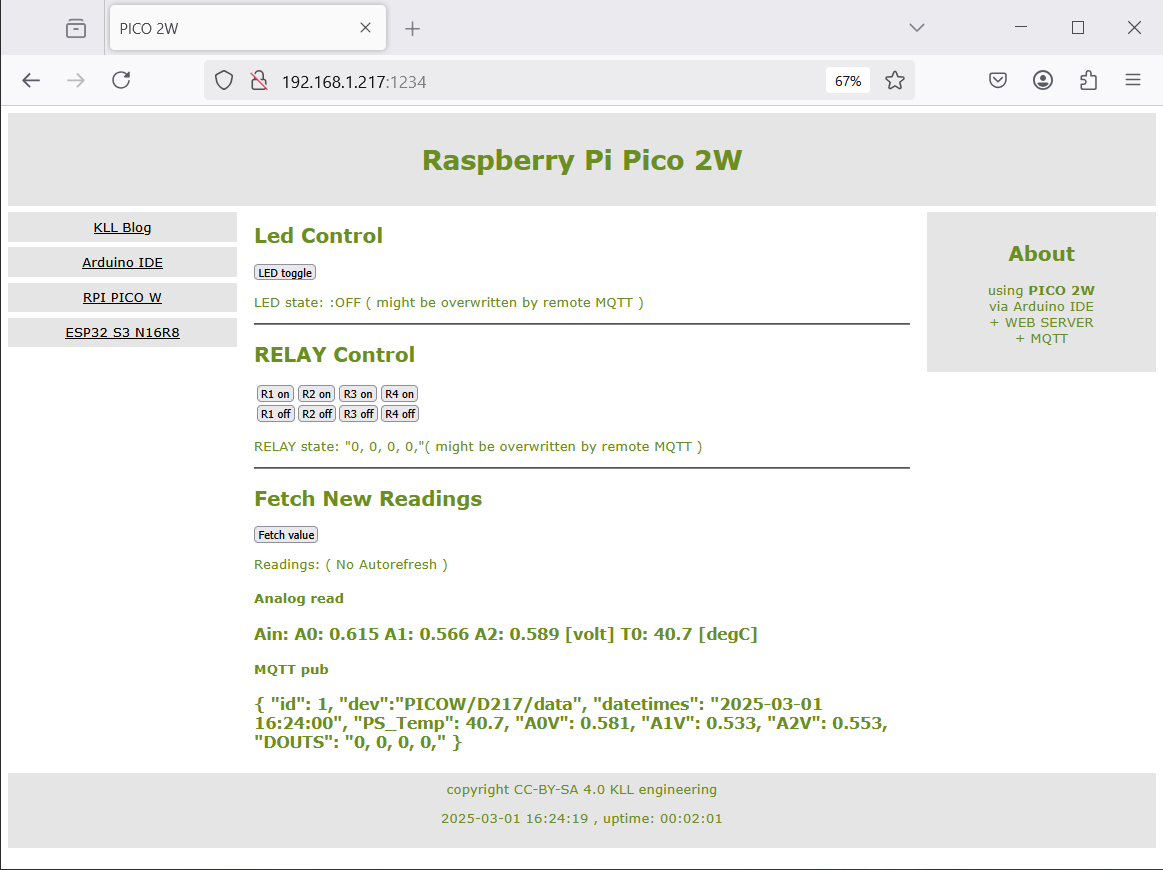Go back to the previous page
Viewport: 1163px width, 870px height.
pyautogui.click(x=31, y=80)
